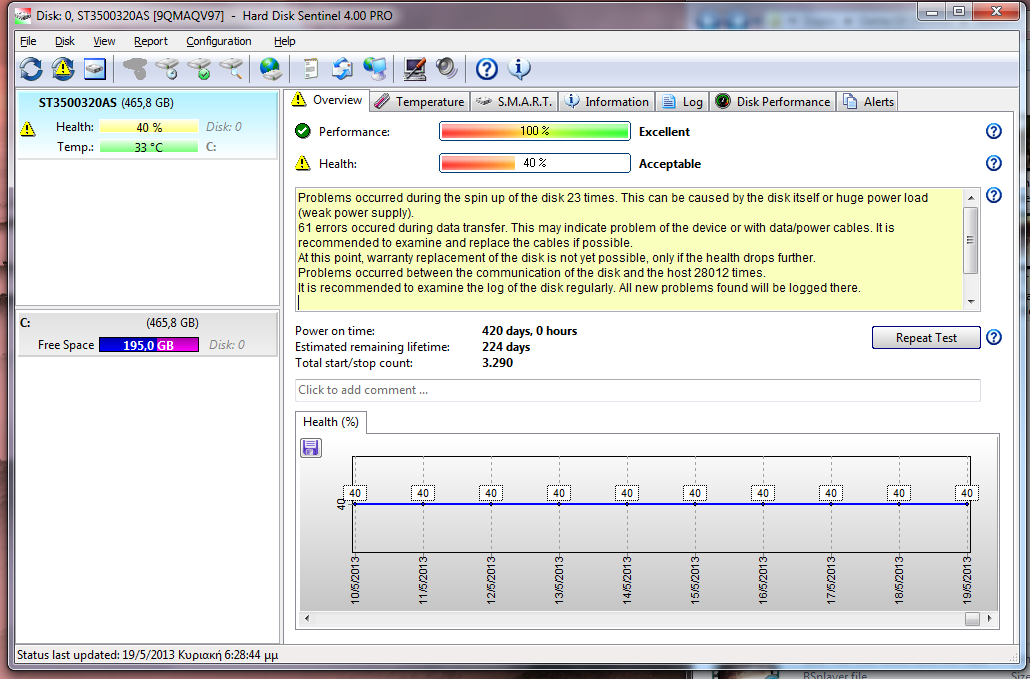Click the 10/5/2013 health data point label
The height and width of the screenshot is (679, 1030).
pos(355,493)
